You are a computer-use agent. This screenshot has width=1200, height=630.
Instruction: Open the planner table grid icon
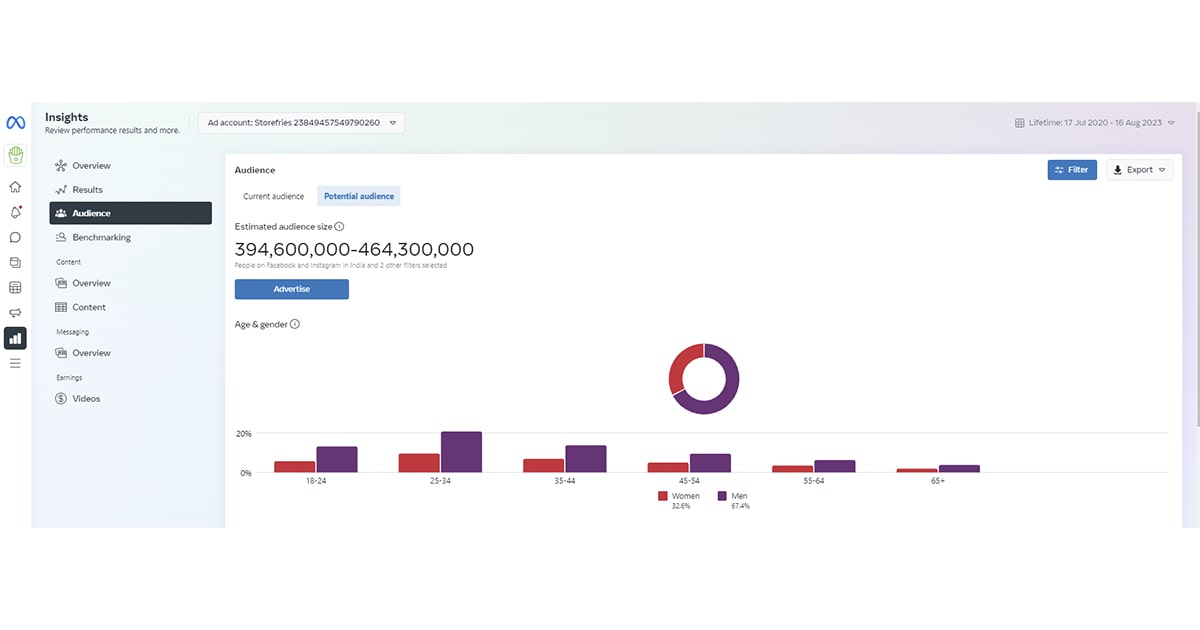tap(15, 288)
